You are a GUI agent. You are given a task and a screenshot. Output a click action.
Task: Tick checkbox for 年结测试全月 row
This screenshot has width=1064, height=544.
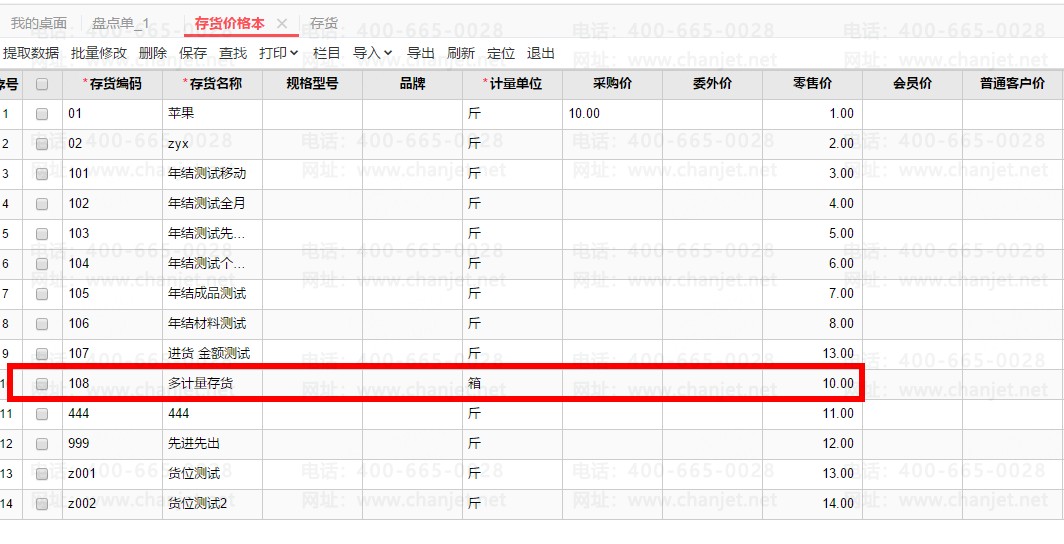click(x=42, y=203)
